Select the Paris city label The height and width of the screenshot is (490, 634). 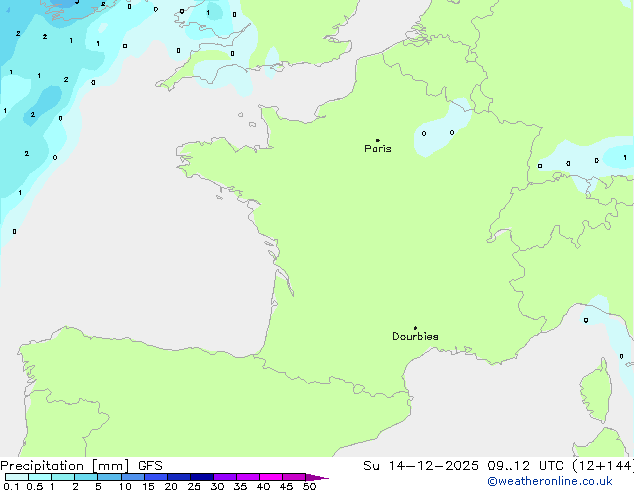click(378, 149)
